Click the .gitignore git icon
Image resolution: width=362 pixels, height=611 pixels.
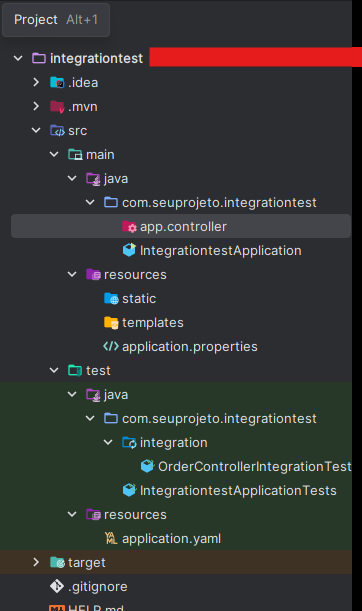pyautogui.click(x=57, y=586)
